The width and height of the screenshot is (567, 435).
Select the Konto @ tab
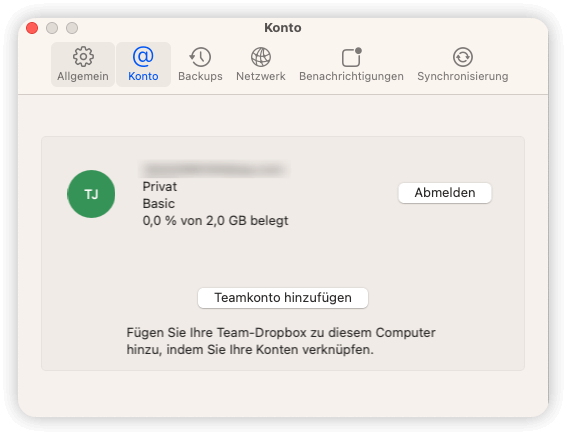click(x=143, y=64)
